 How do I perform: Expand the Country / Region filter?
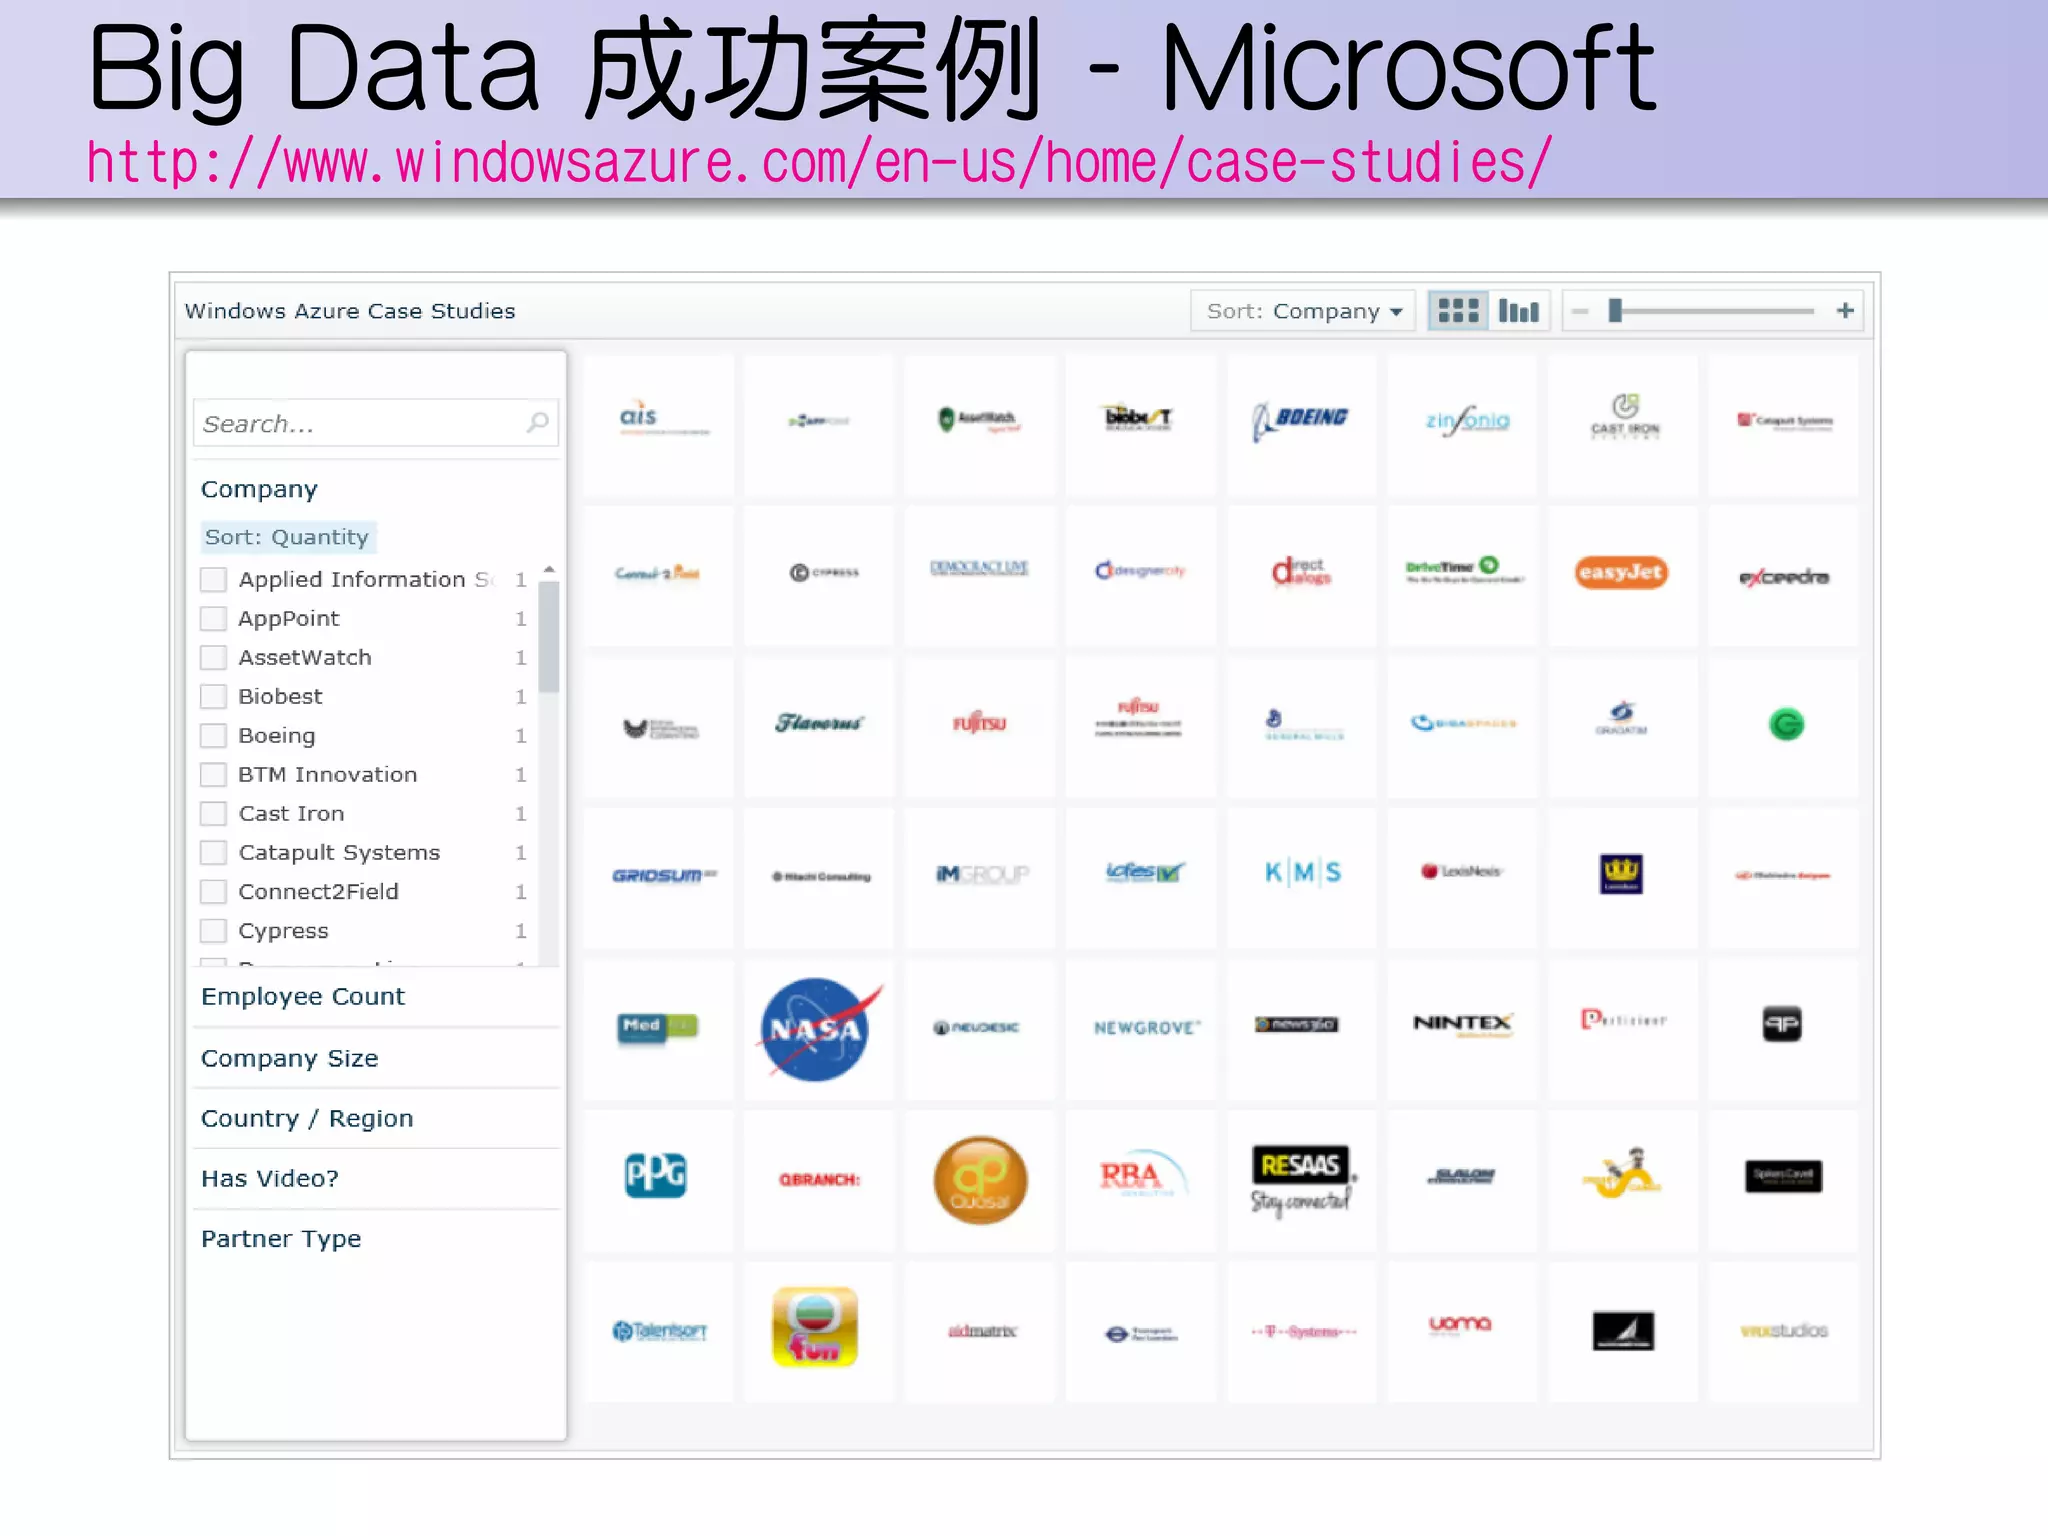click(307, 1118)
